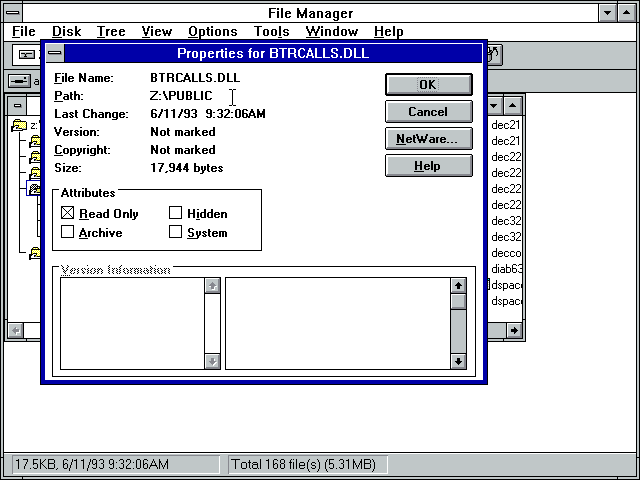The width and height of the screenshot is (640, 480).
Task: Click the Copyright label in the dialog
Action: pos(82,150)
